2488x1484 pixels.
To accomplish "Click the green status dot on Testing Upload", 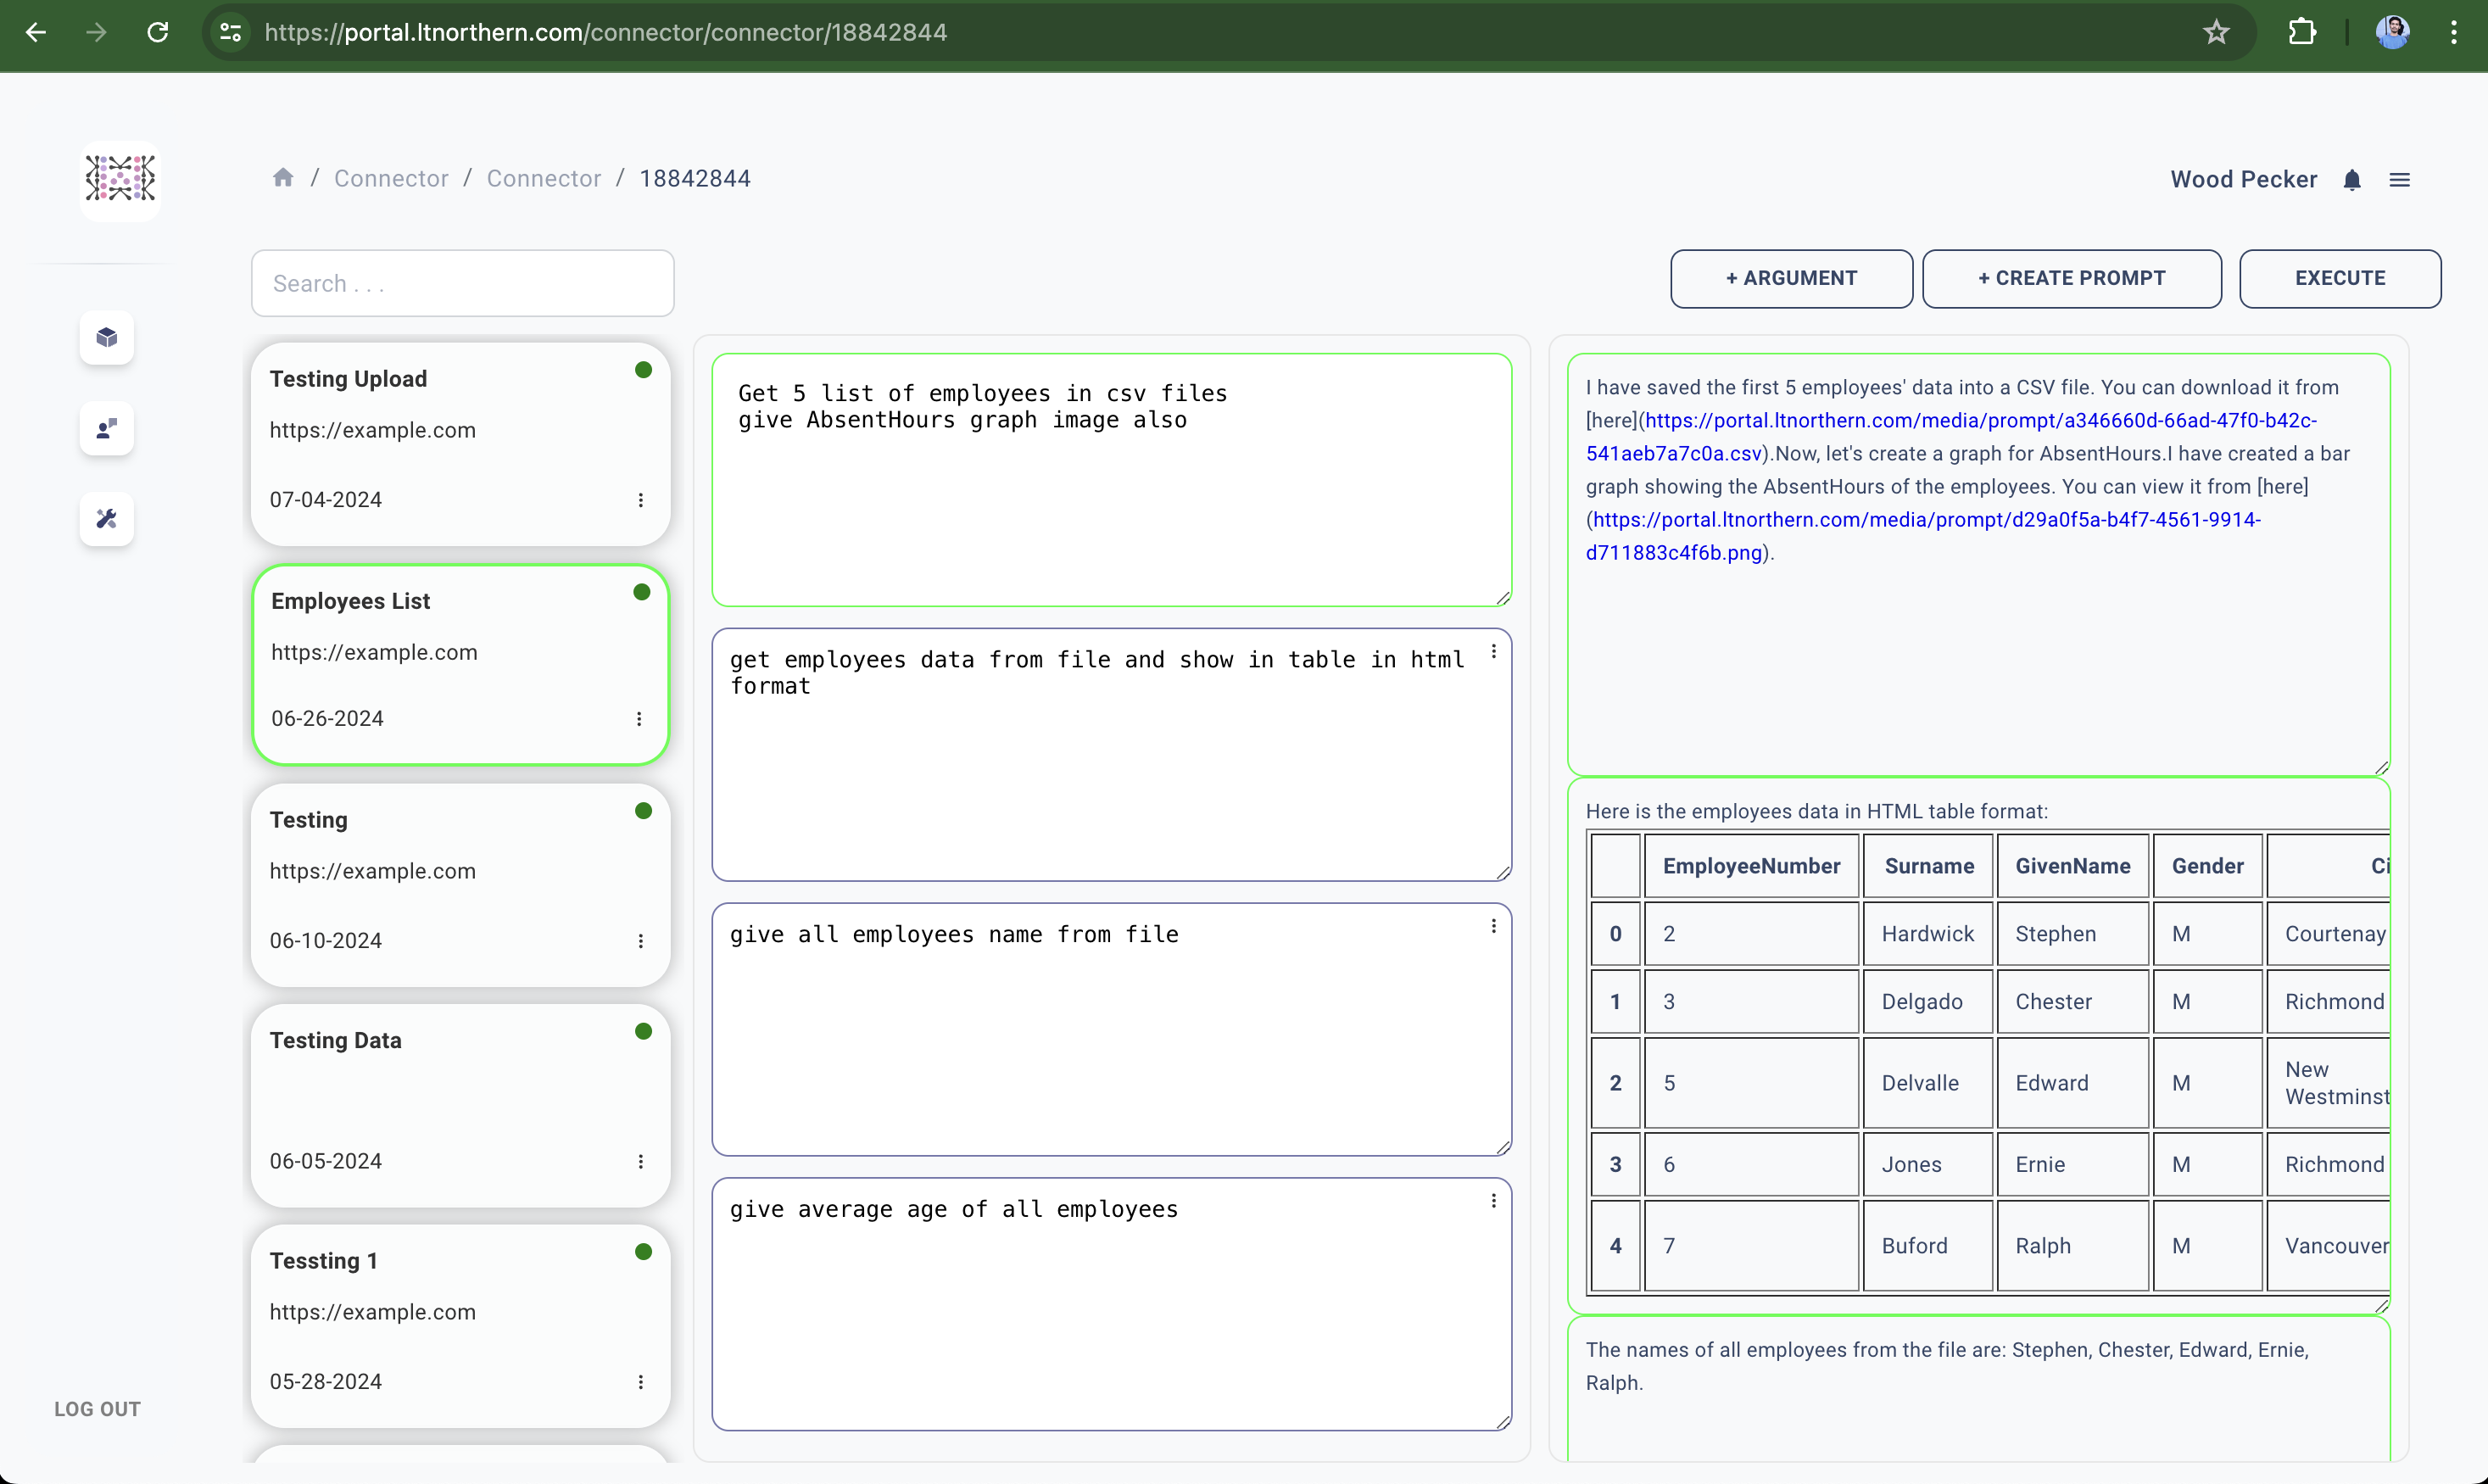I will (x=643, y=370).
